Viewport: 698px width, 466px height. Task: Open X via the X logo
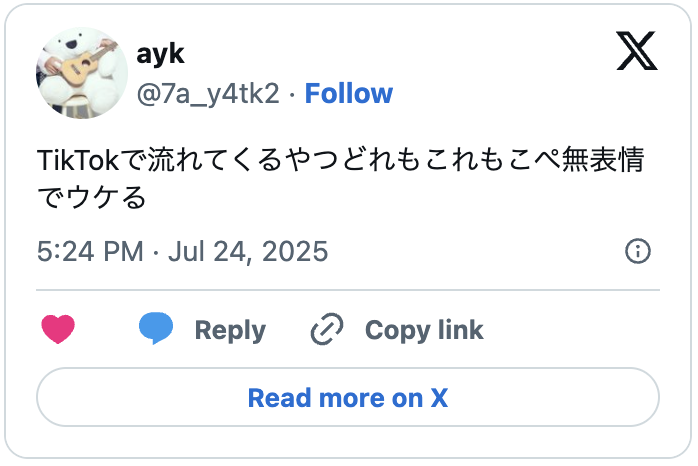[x=637, y=51]
